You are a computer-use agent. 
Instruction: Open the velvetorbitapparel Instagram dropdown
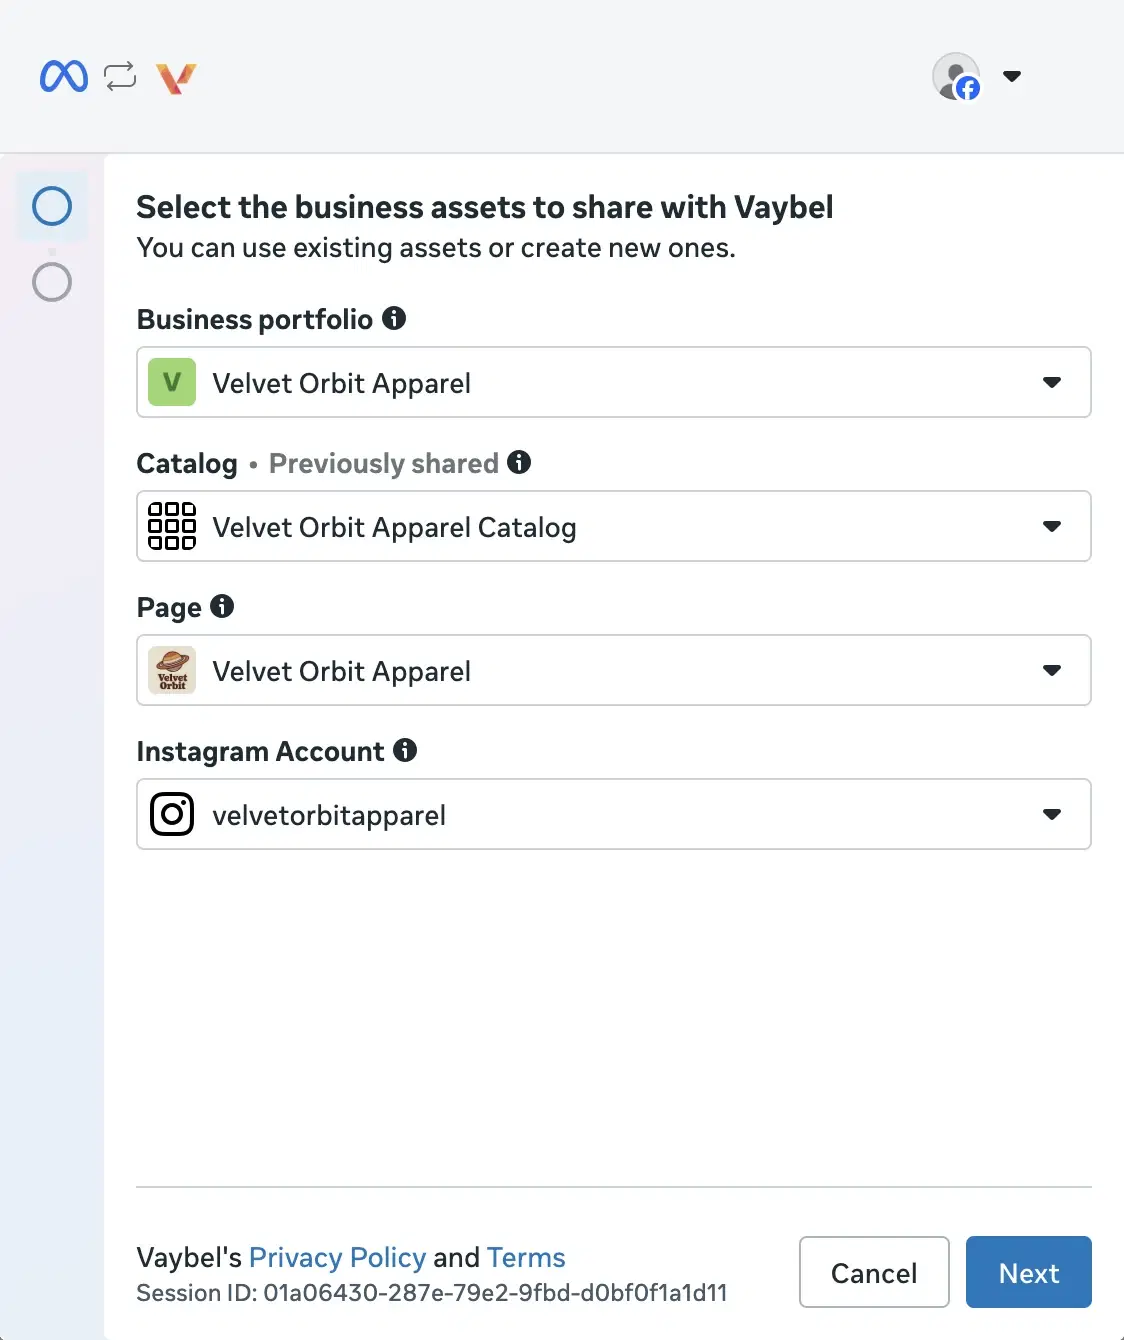point(614,814)
